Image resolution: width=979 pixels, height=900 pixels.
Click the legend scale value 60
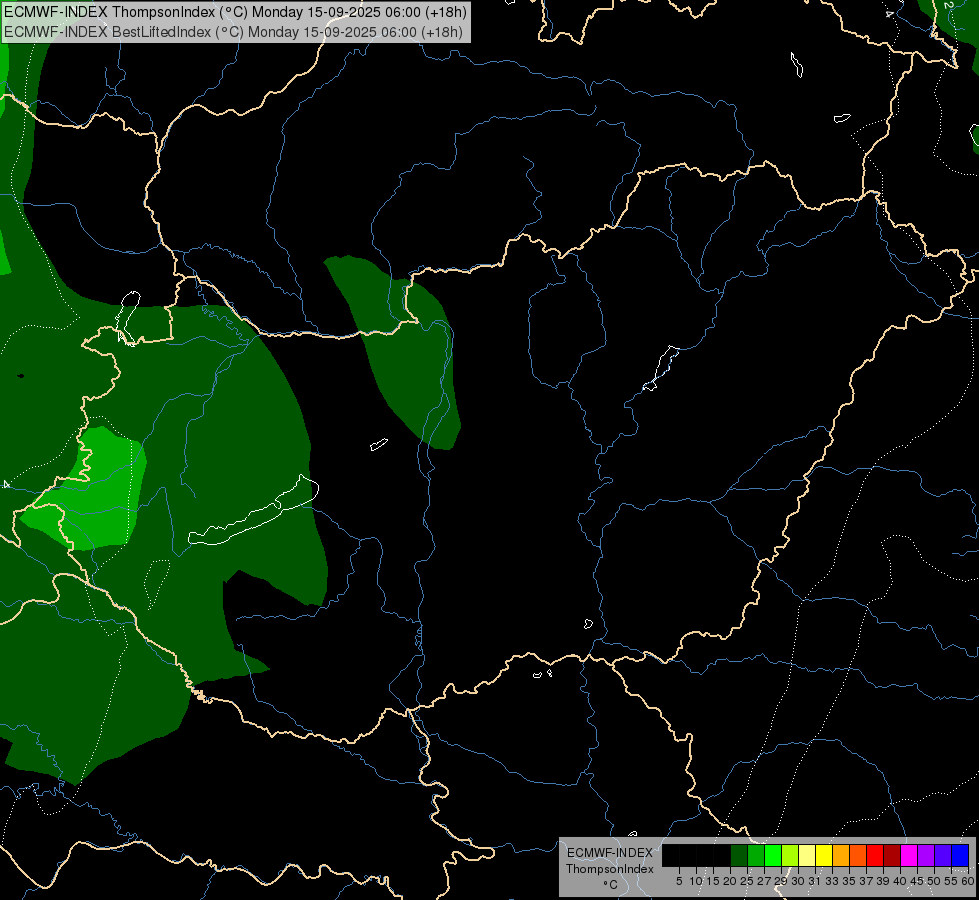click(x=968, y=881)
